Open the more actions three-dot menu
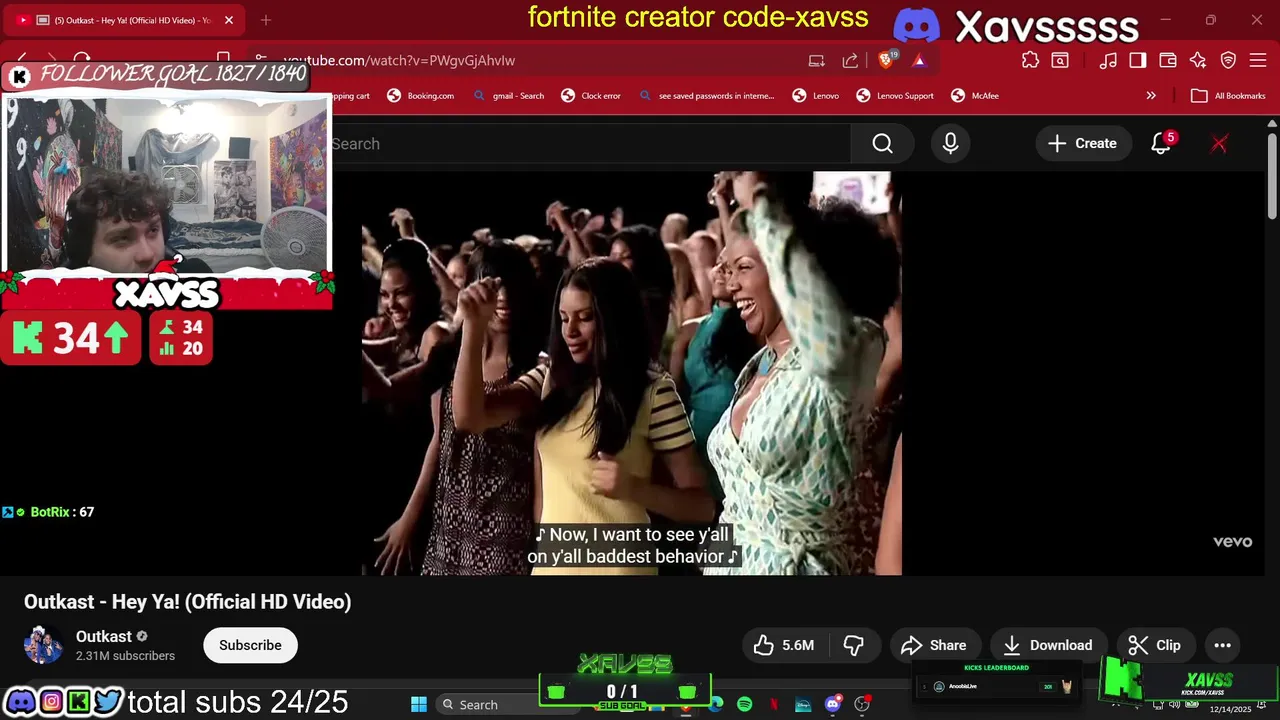Image resolution: width=1280 pixels, height=720 pixels. (1222, 645)
